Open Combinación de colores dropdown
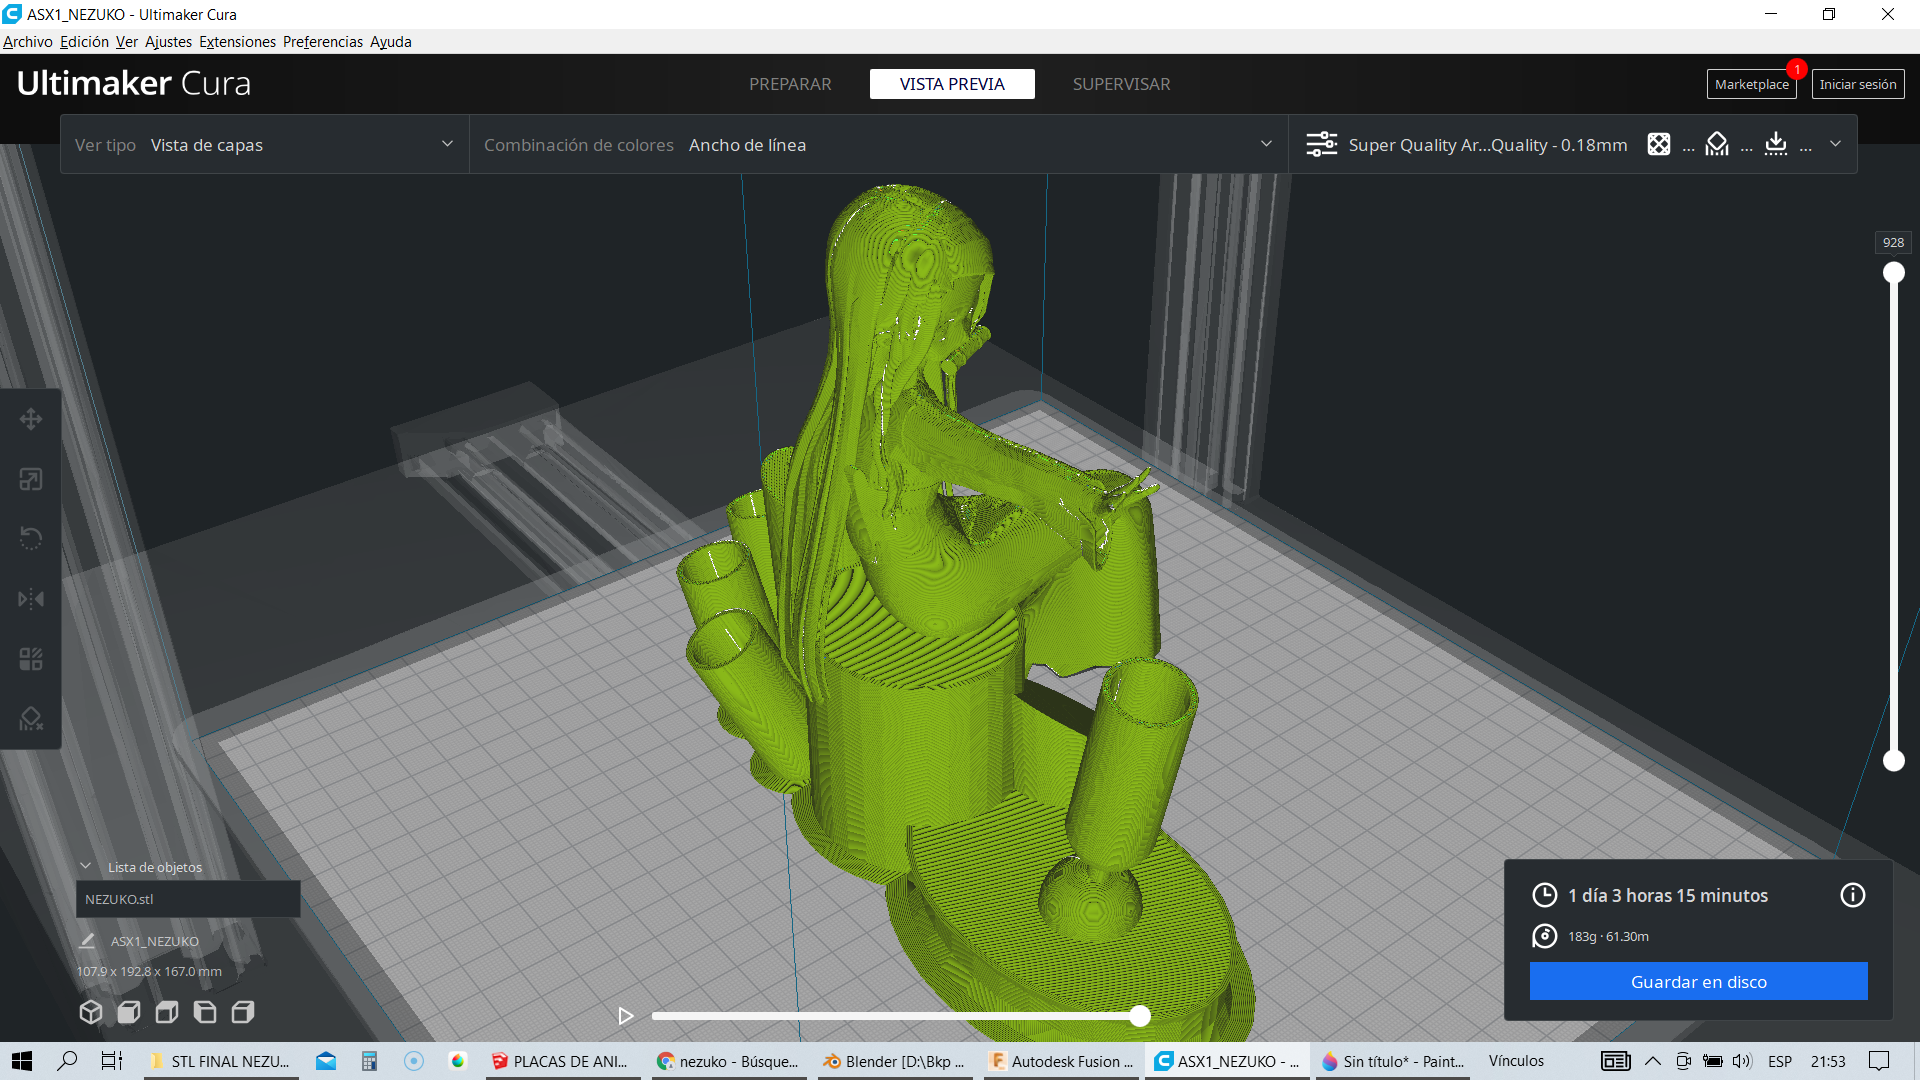The height and width of the screenshot is (1080, 1920). pyautogui.click(x=878, y=145)
